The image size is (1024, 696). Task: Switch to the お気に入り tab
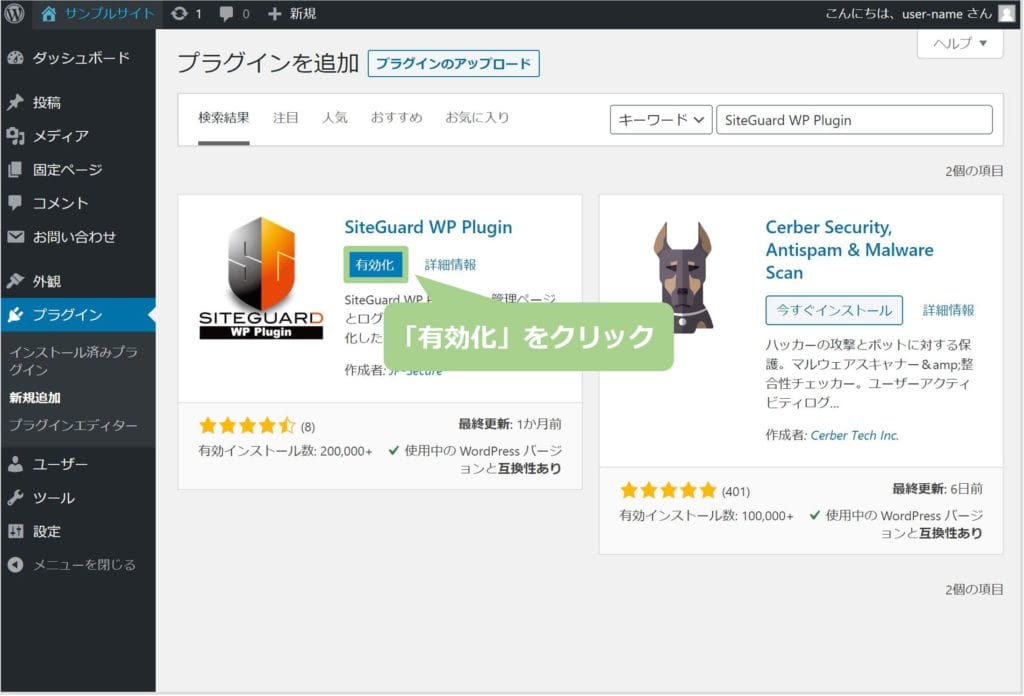477,118
